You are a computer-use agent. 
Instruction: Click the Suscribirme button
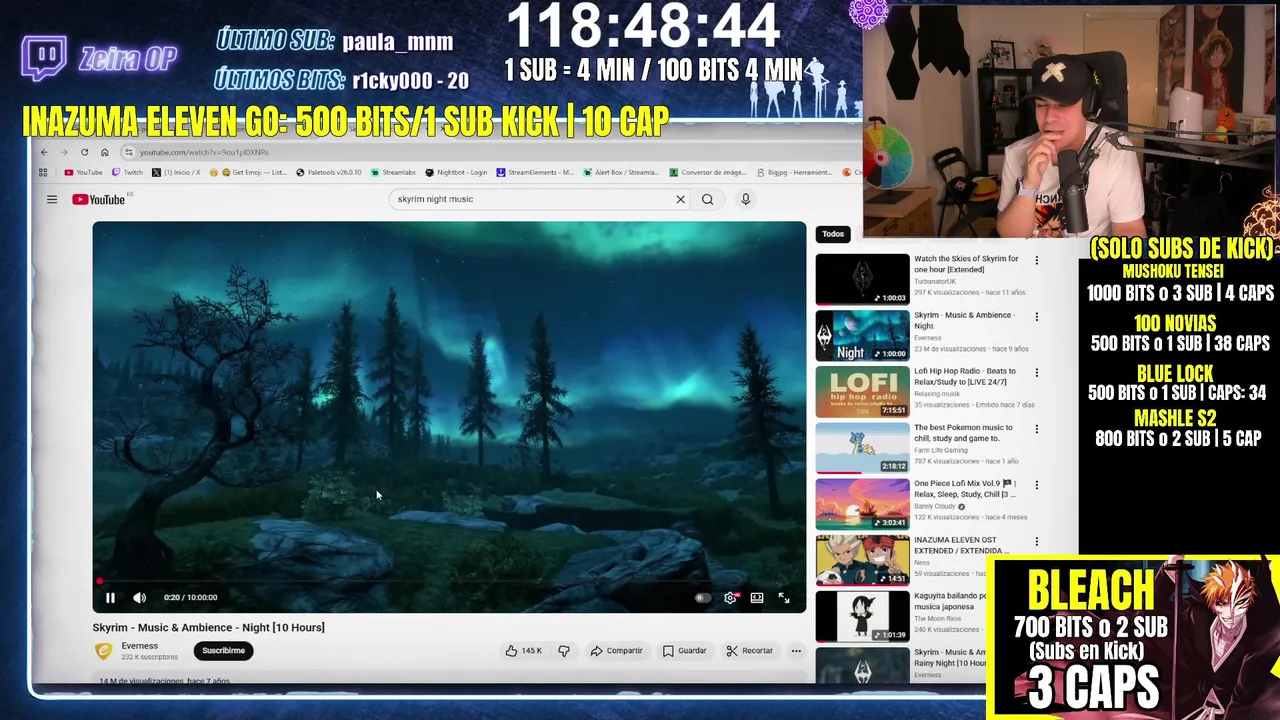[x=223, y=651]
